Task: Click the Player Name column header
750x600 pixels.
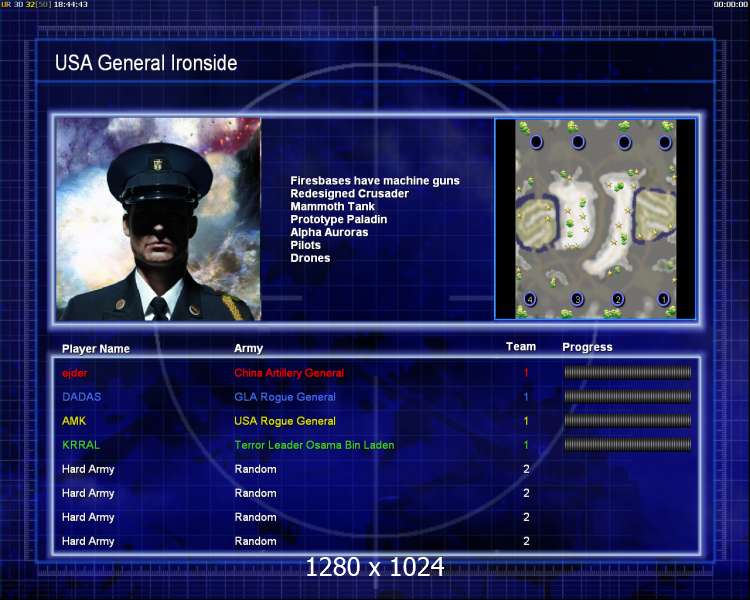Action: pyautogui.click(x=96, y=349)
